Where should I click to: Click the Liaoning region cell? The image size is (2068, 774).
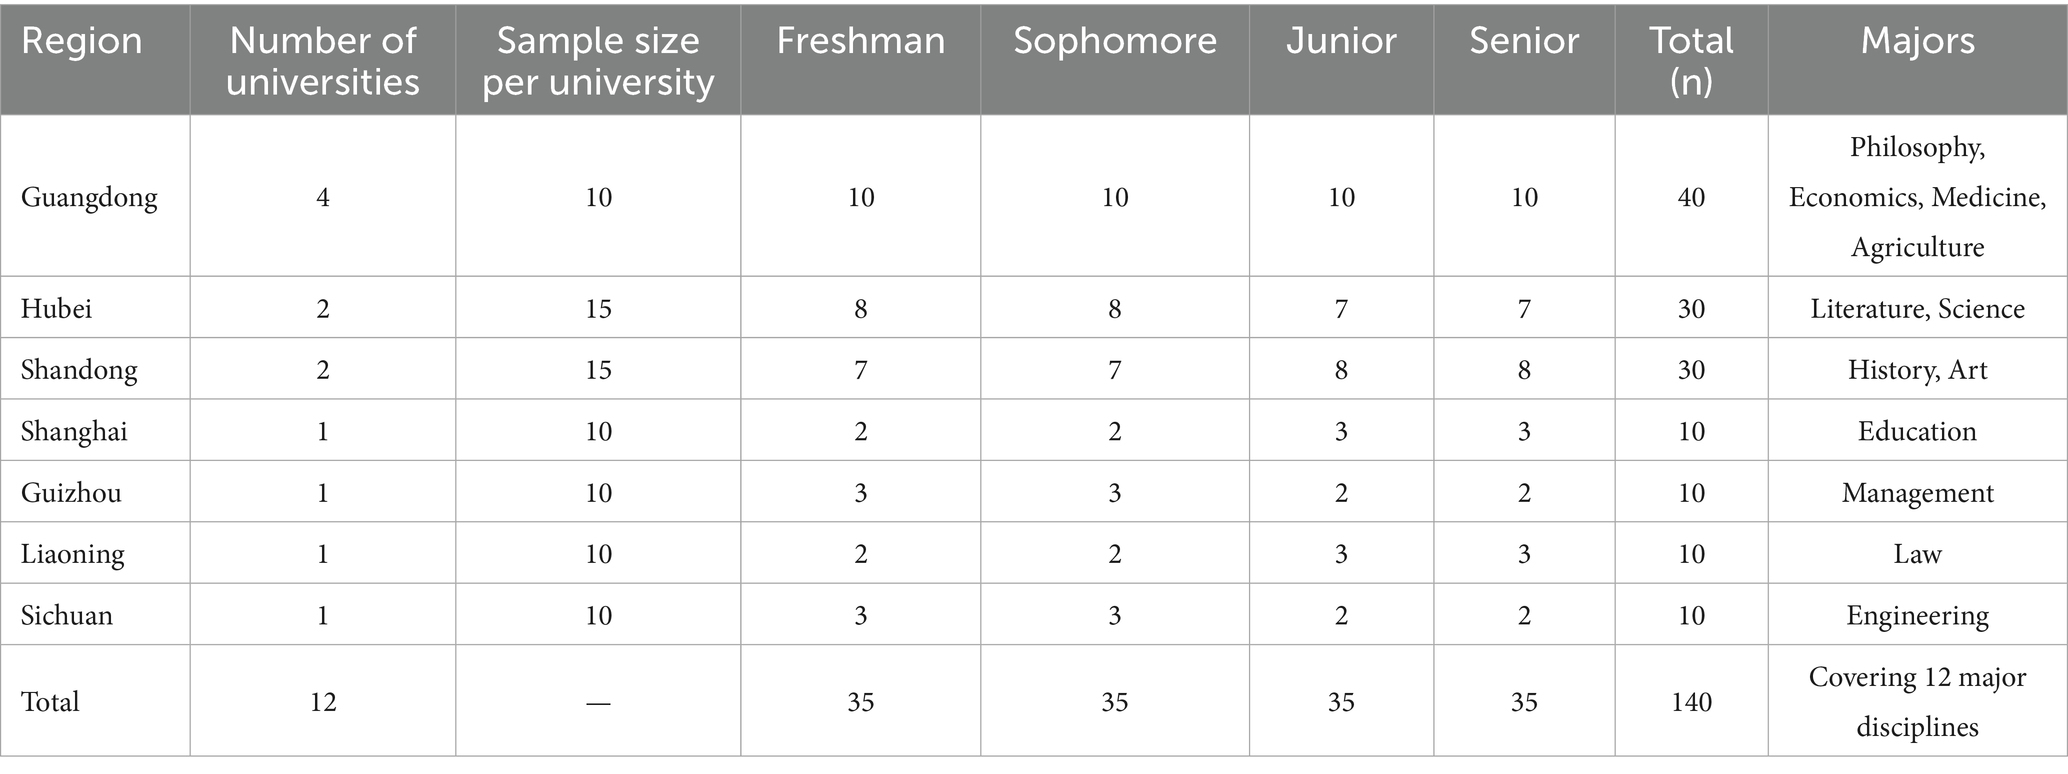coord(73,554)
